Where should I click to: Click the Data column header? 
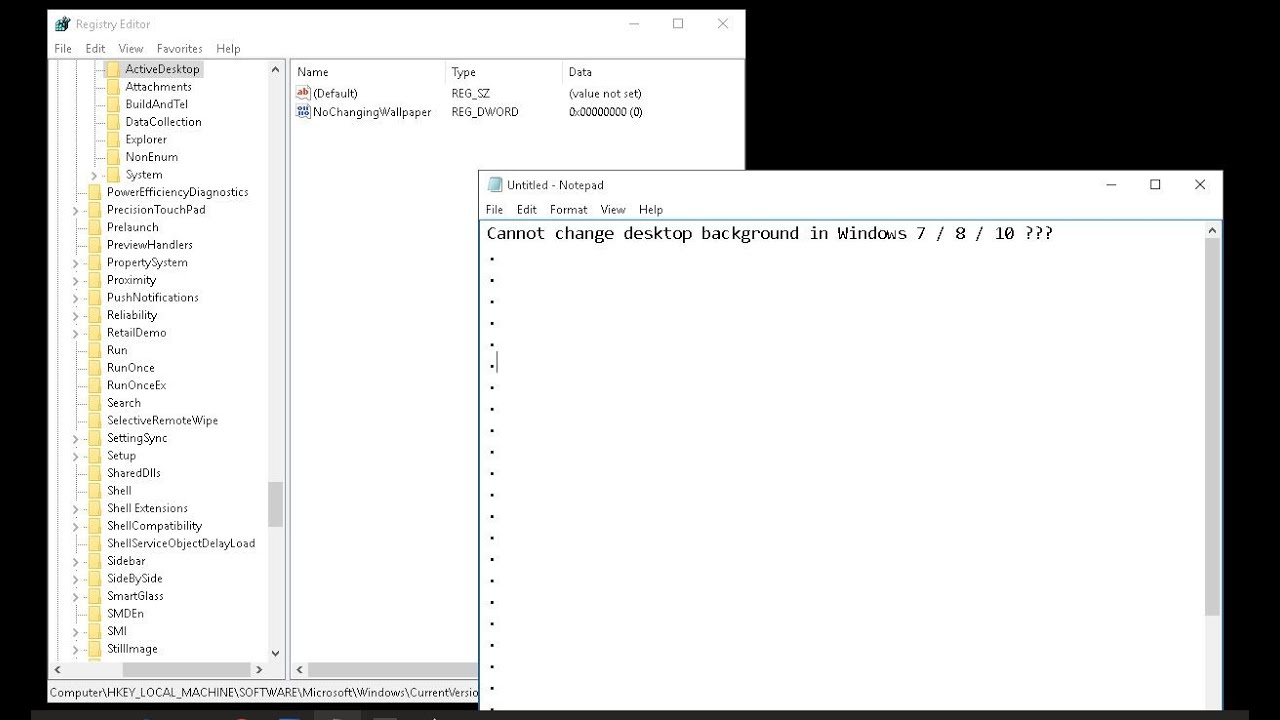[x=652, y=72]
